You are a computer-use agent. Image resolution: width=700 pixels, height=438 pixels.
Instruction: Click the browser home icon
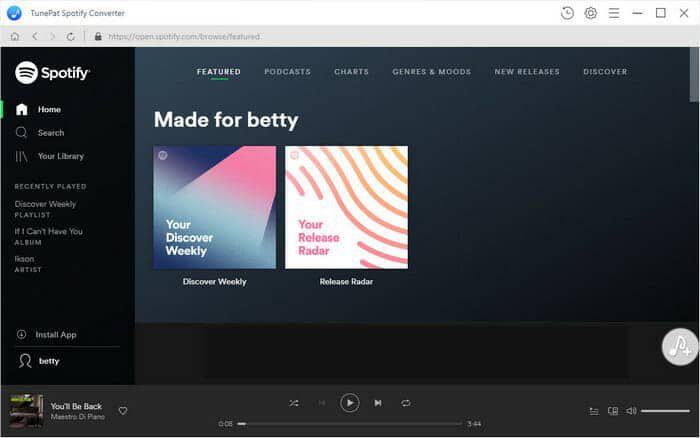[15, 37]
